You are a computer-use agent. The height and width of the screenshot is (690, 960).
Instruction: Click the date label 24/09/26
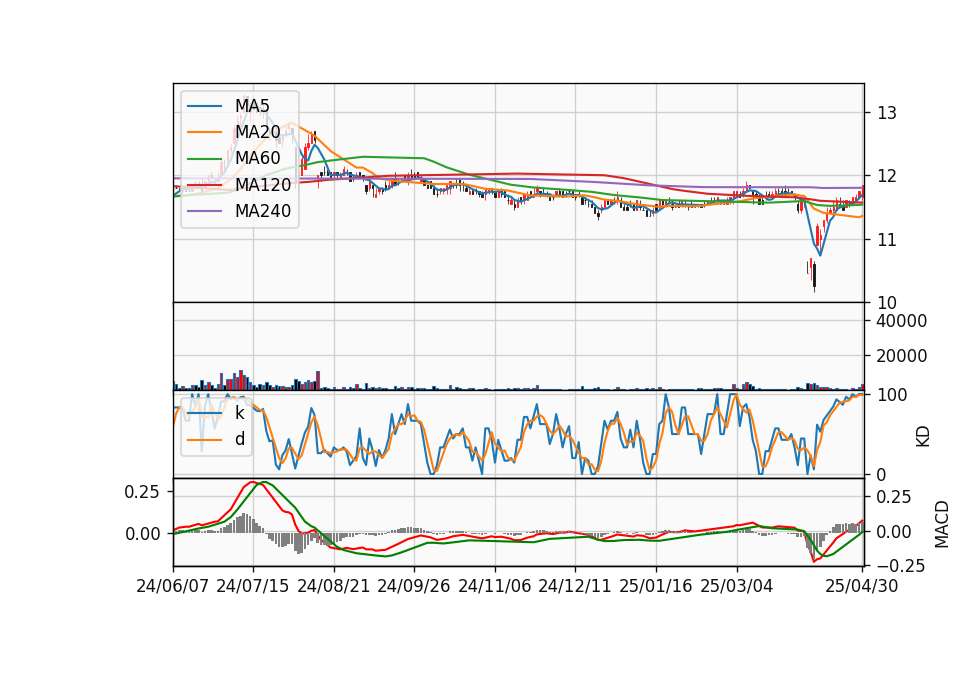click(x=414, y=586)
